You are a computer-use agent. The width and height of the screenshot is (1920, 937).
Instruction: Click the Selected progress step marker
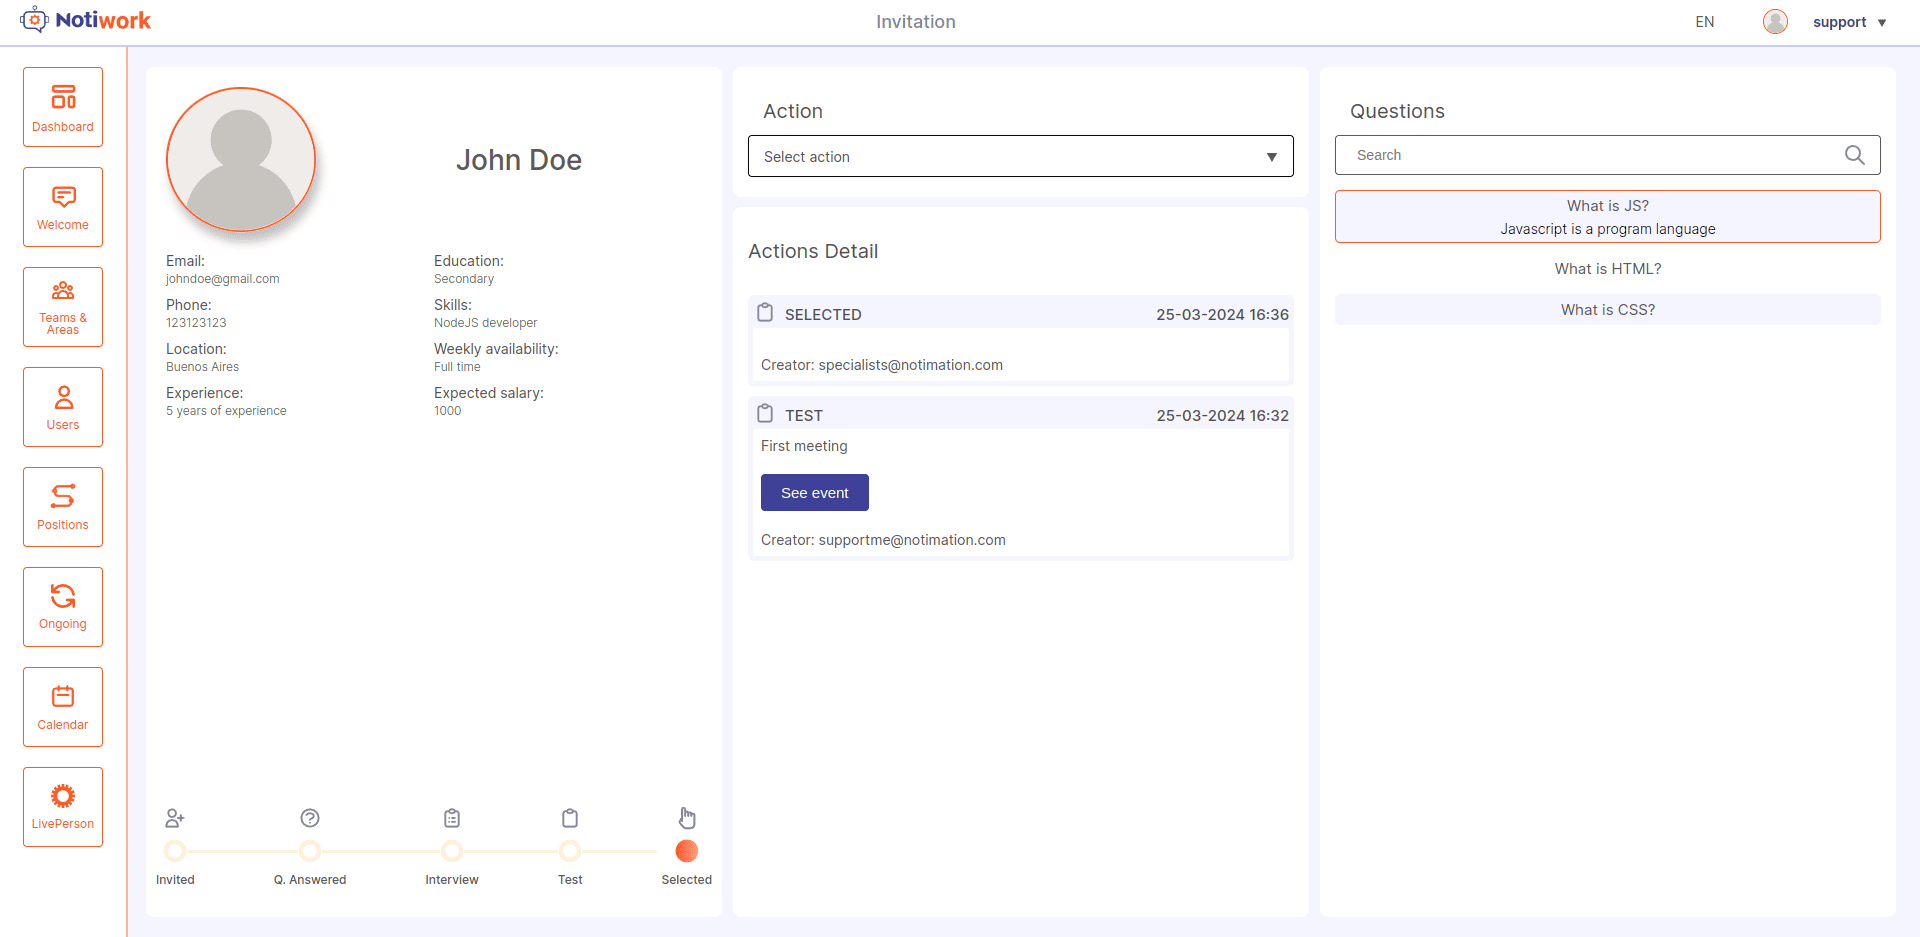coord(687,851)
